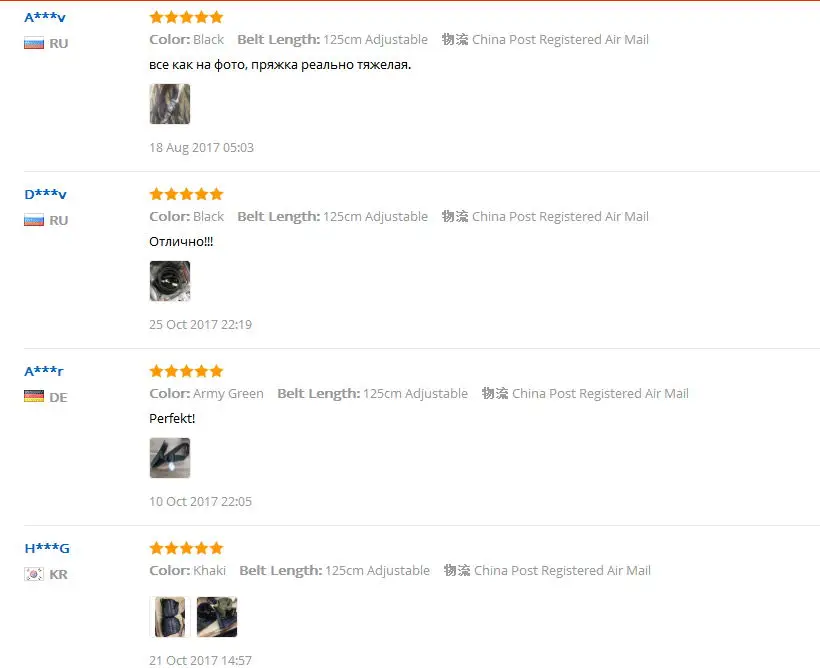Enlarge the photo under Perfekt! review
Viewport: 820px width, 668px height.
[170, 458]
